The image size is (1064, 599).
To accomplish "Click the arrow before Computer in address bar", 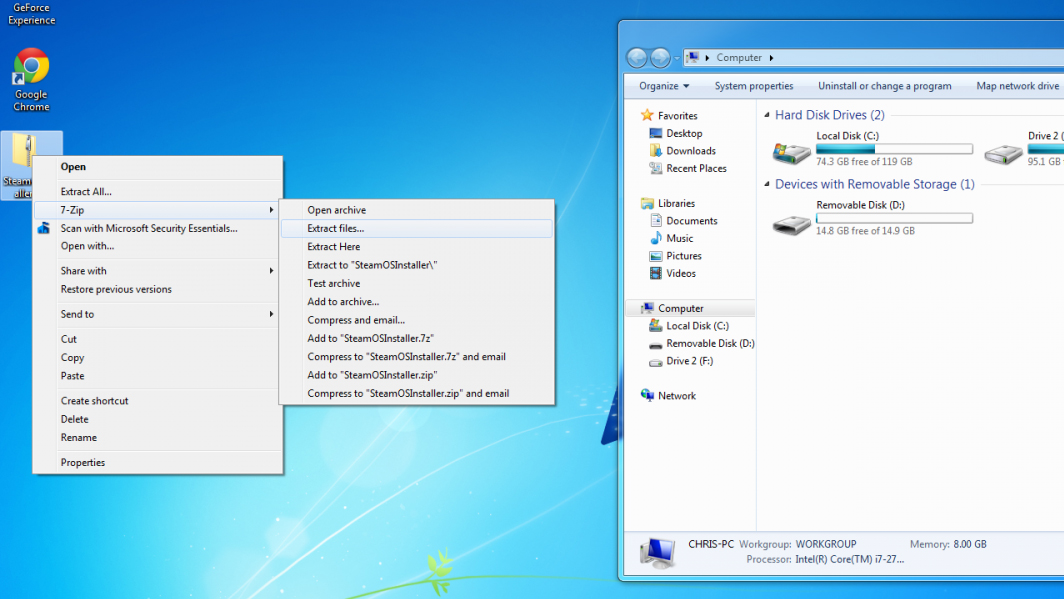I will point(707,58).
